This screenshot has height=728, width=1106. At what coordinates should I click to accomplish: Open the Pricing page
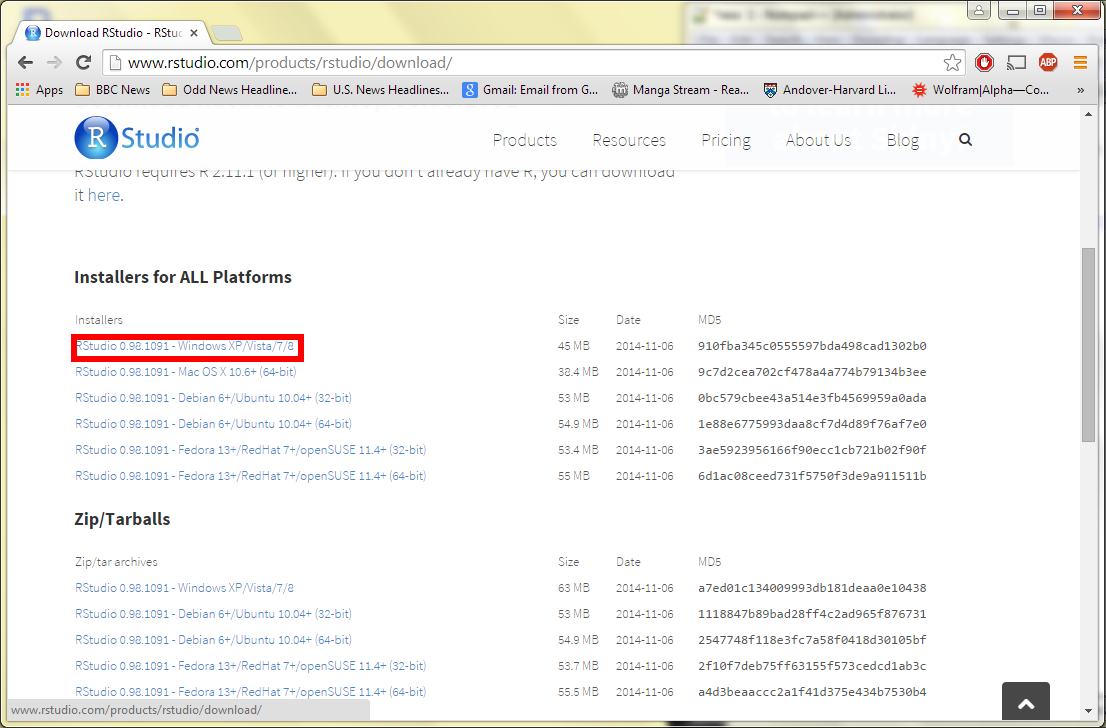point(726,140)
